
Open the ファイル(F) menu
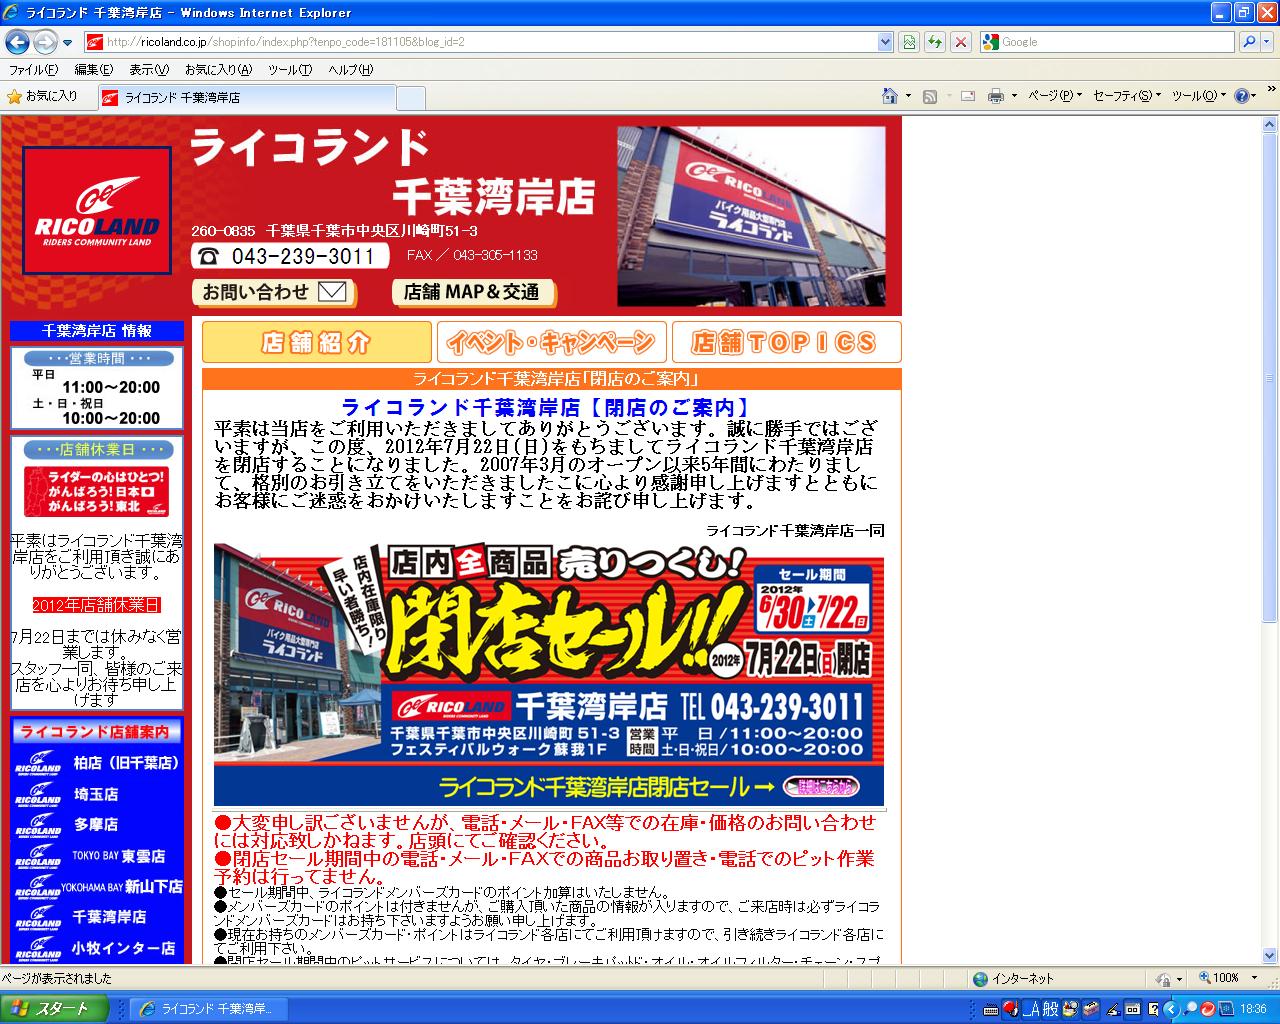pyautogui.click(x=33, y=70)
